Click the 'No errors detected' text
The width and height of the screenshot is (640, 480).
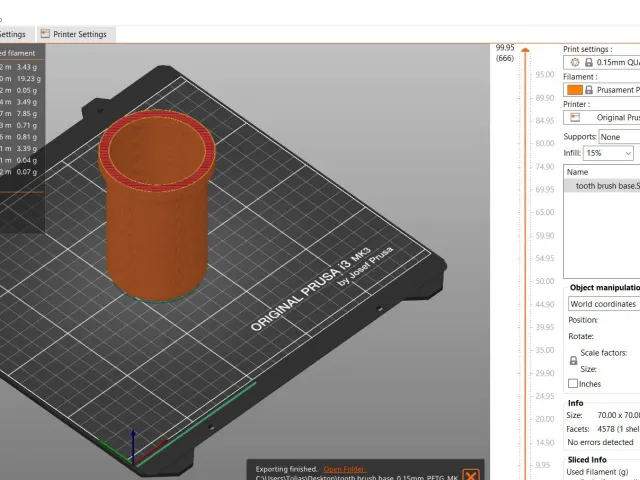click(600, 442)
